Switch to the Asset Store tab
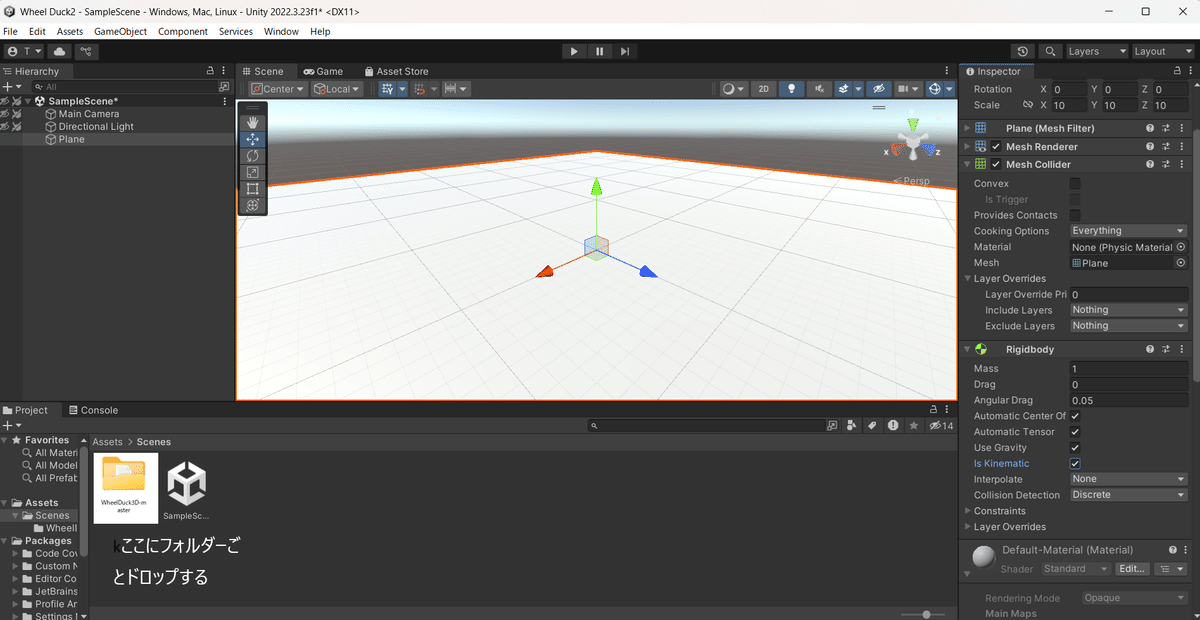The width and height of the screenshot is (1200, 620). tap(396, 71)
